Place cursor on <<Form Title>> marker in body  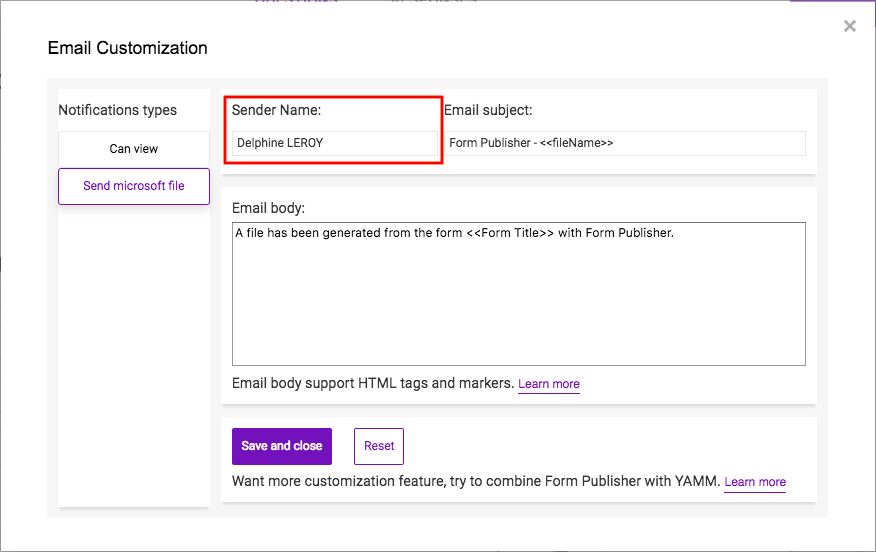(x=510, y=233)
